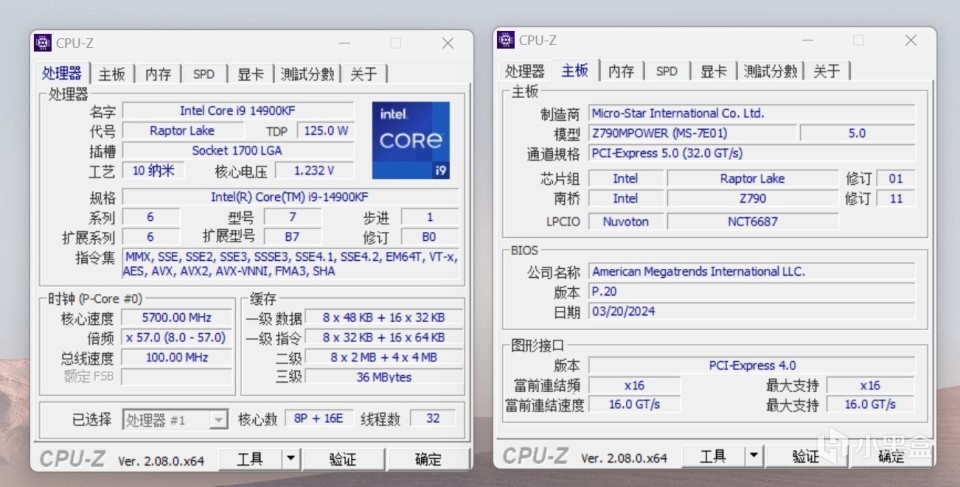Minimize the right CPU-Z window
Viewport: 960px width, 487px height.
(x=808, y=40)
